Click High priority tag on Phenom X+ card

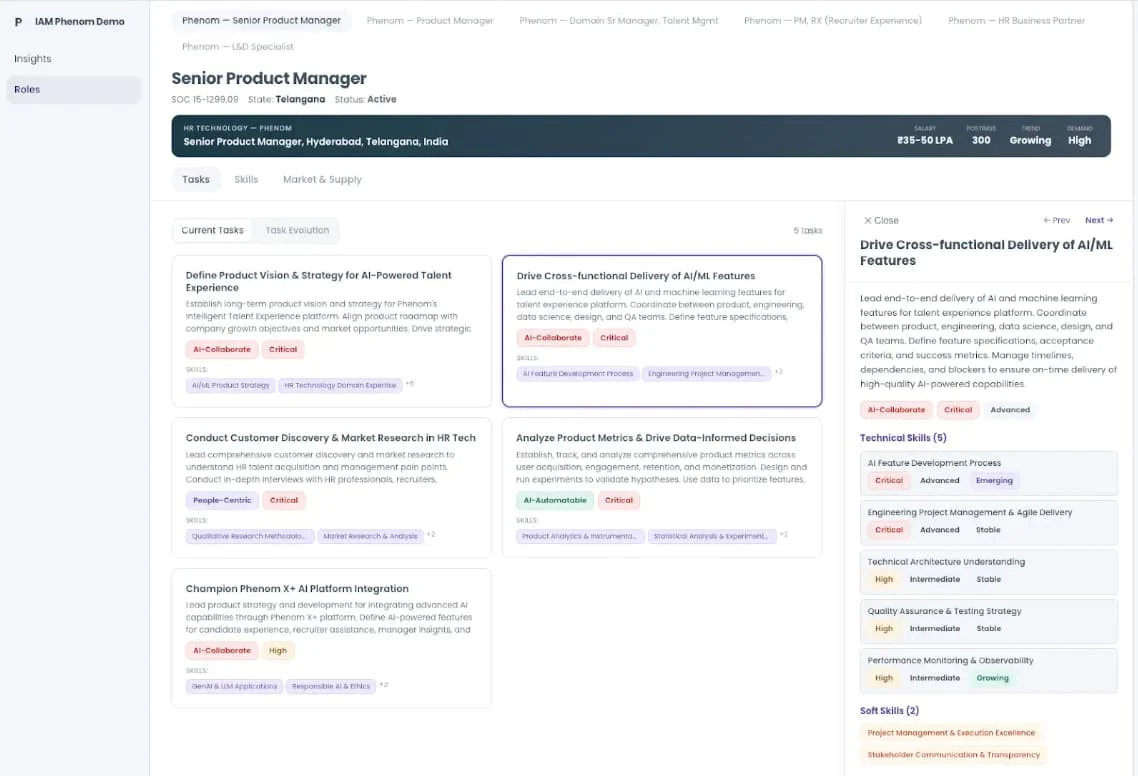[278, 651]
